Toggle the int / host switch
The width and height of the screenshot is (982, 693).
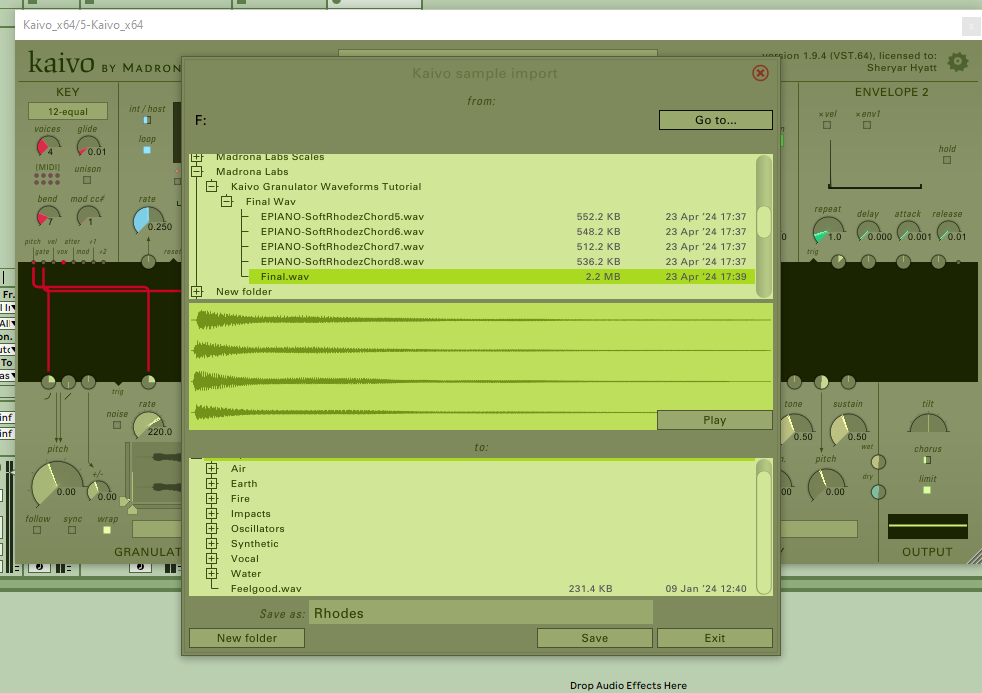[x=147, y=120]
